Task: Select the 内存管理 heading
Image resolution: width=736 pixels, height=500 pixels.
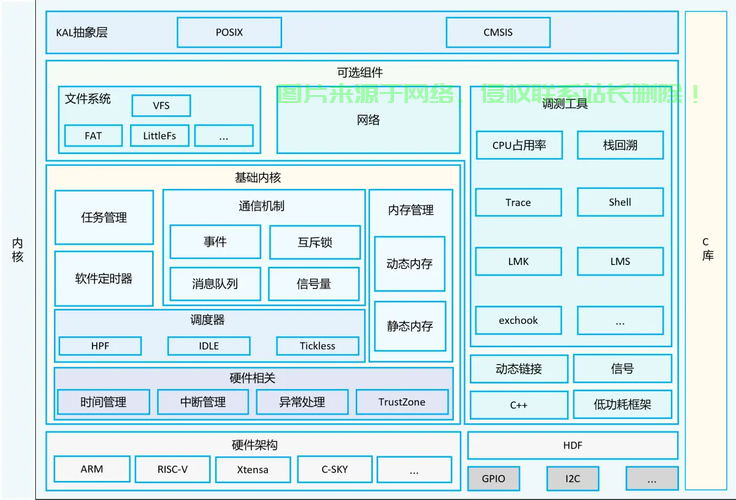Action: pyautogui.click(x=411, y=210)
